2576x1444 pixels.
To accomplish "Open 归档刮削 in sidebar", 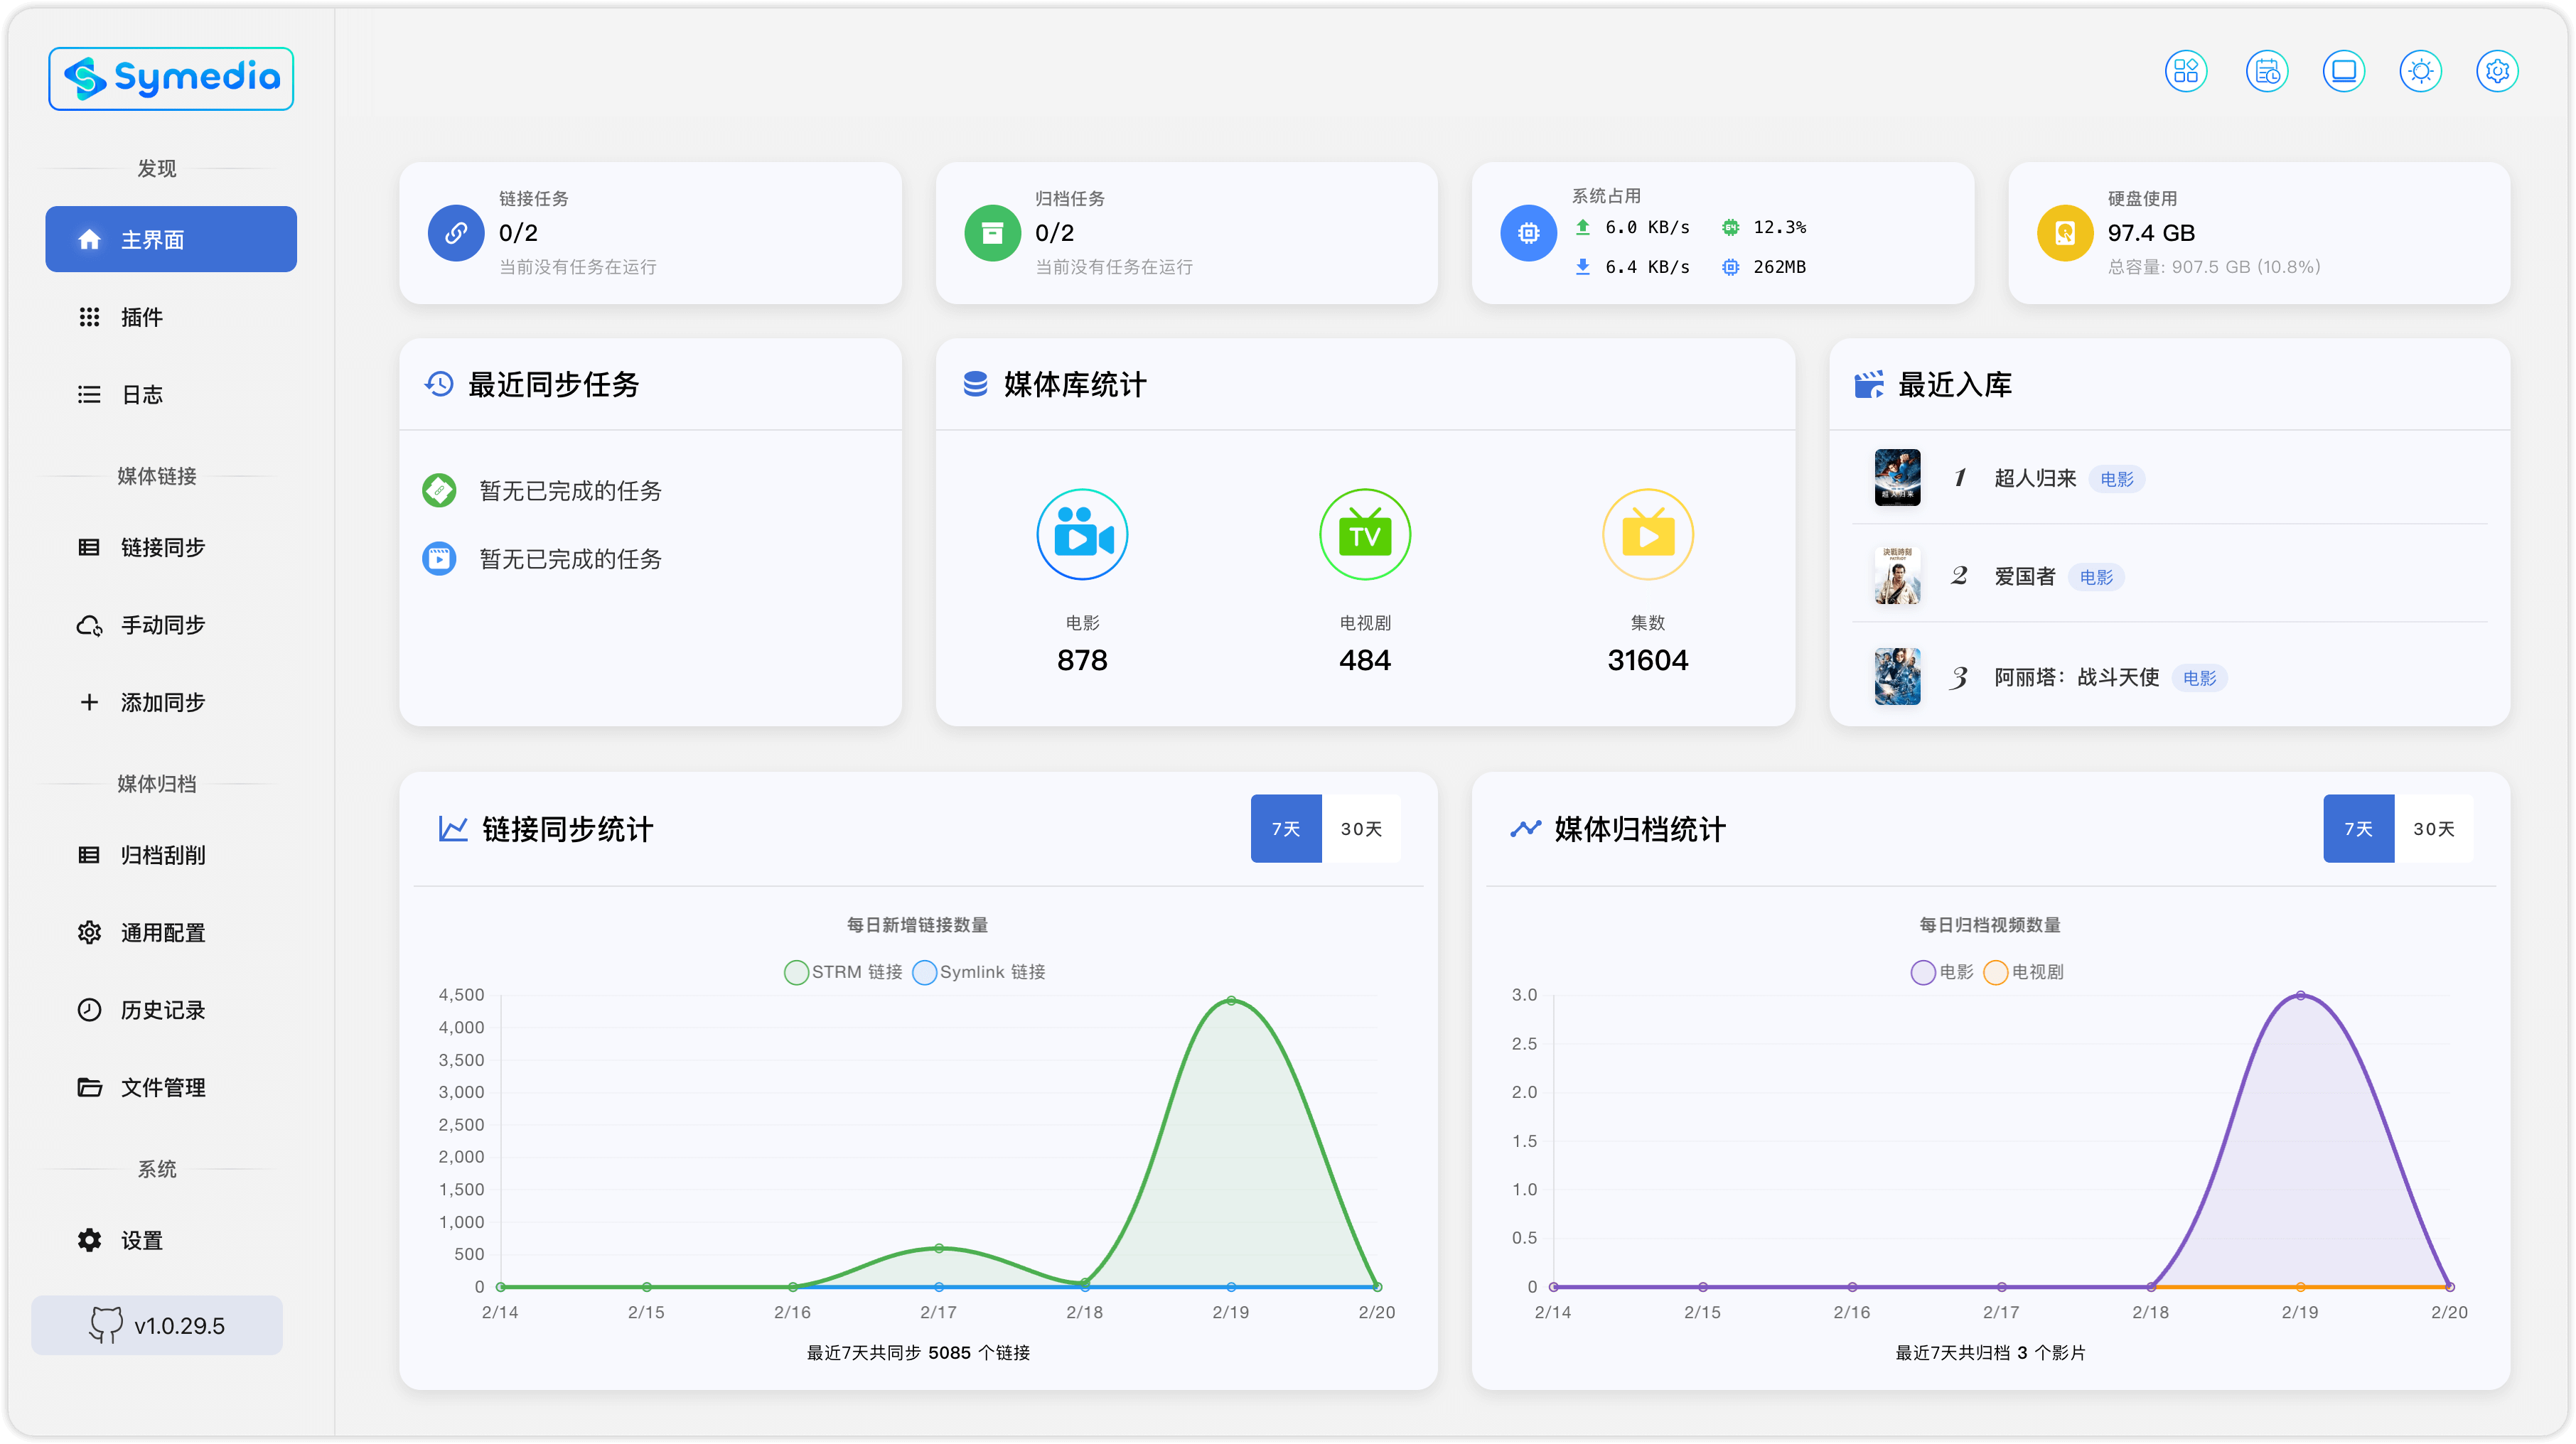I will point(171,855).
